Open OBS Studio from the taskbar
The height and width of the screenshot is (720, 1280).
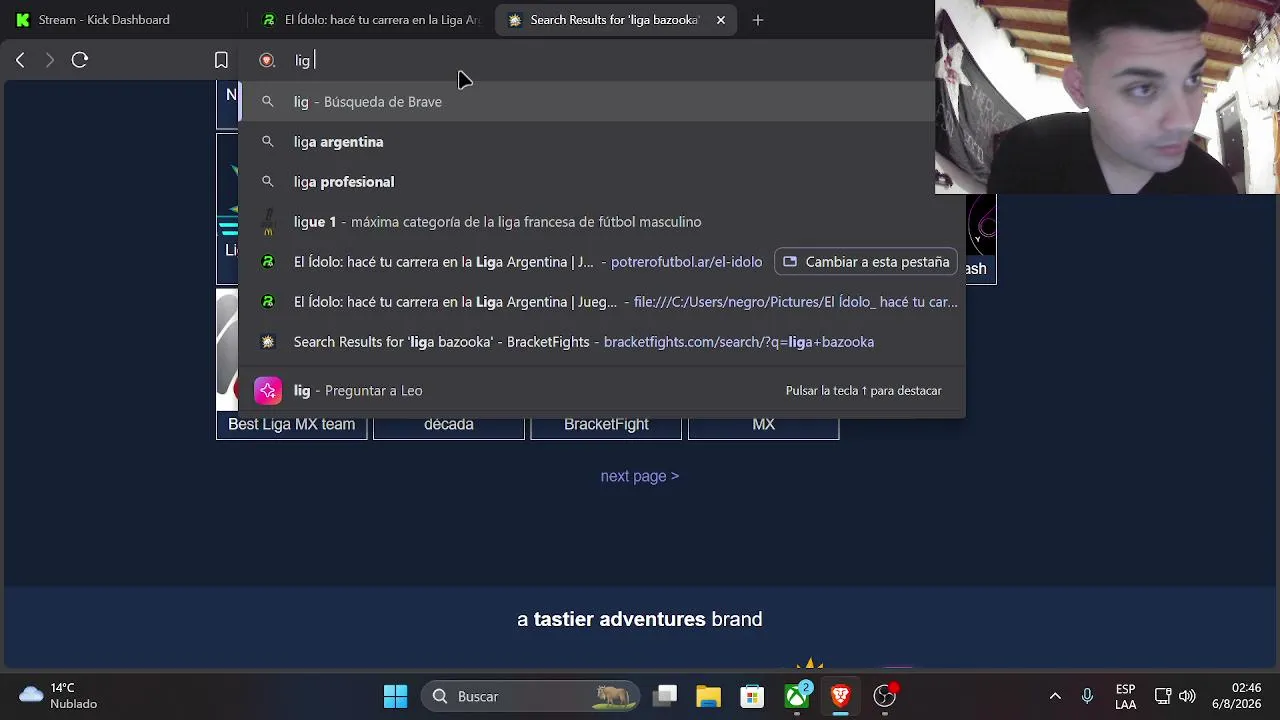click(x=885, y=696)
